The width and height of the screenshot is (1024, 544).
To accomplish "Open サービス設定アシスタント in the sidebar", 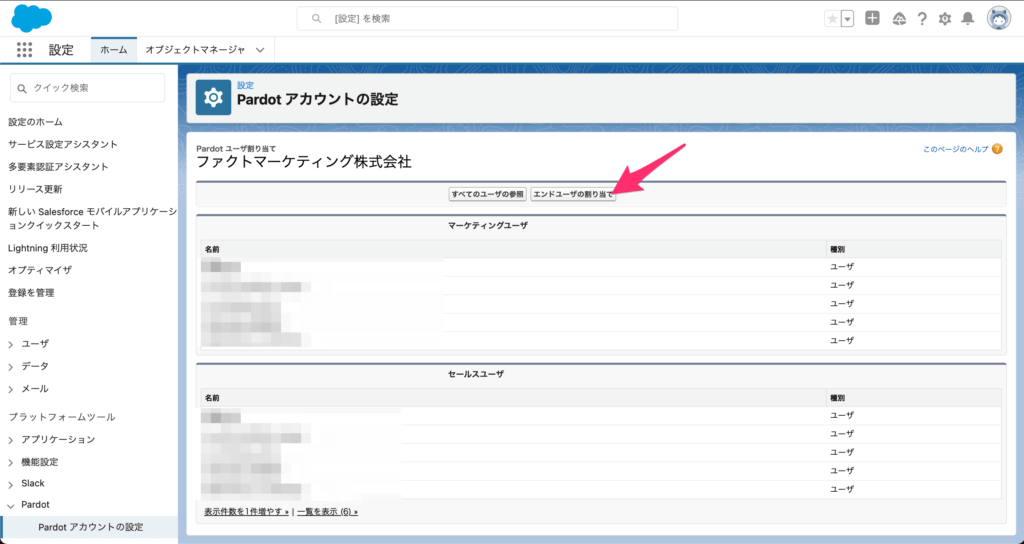I will [x=63, y=144].
